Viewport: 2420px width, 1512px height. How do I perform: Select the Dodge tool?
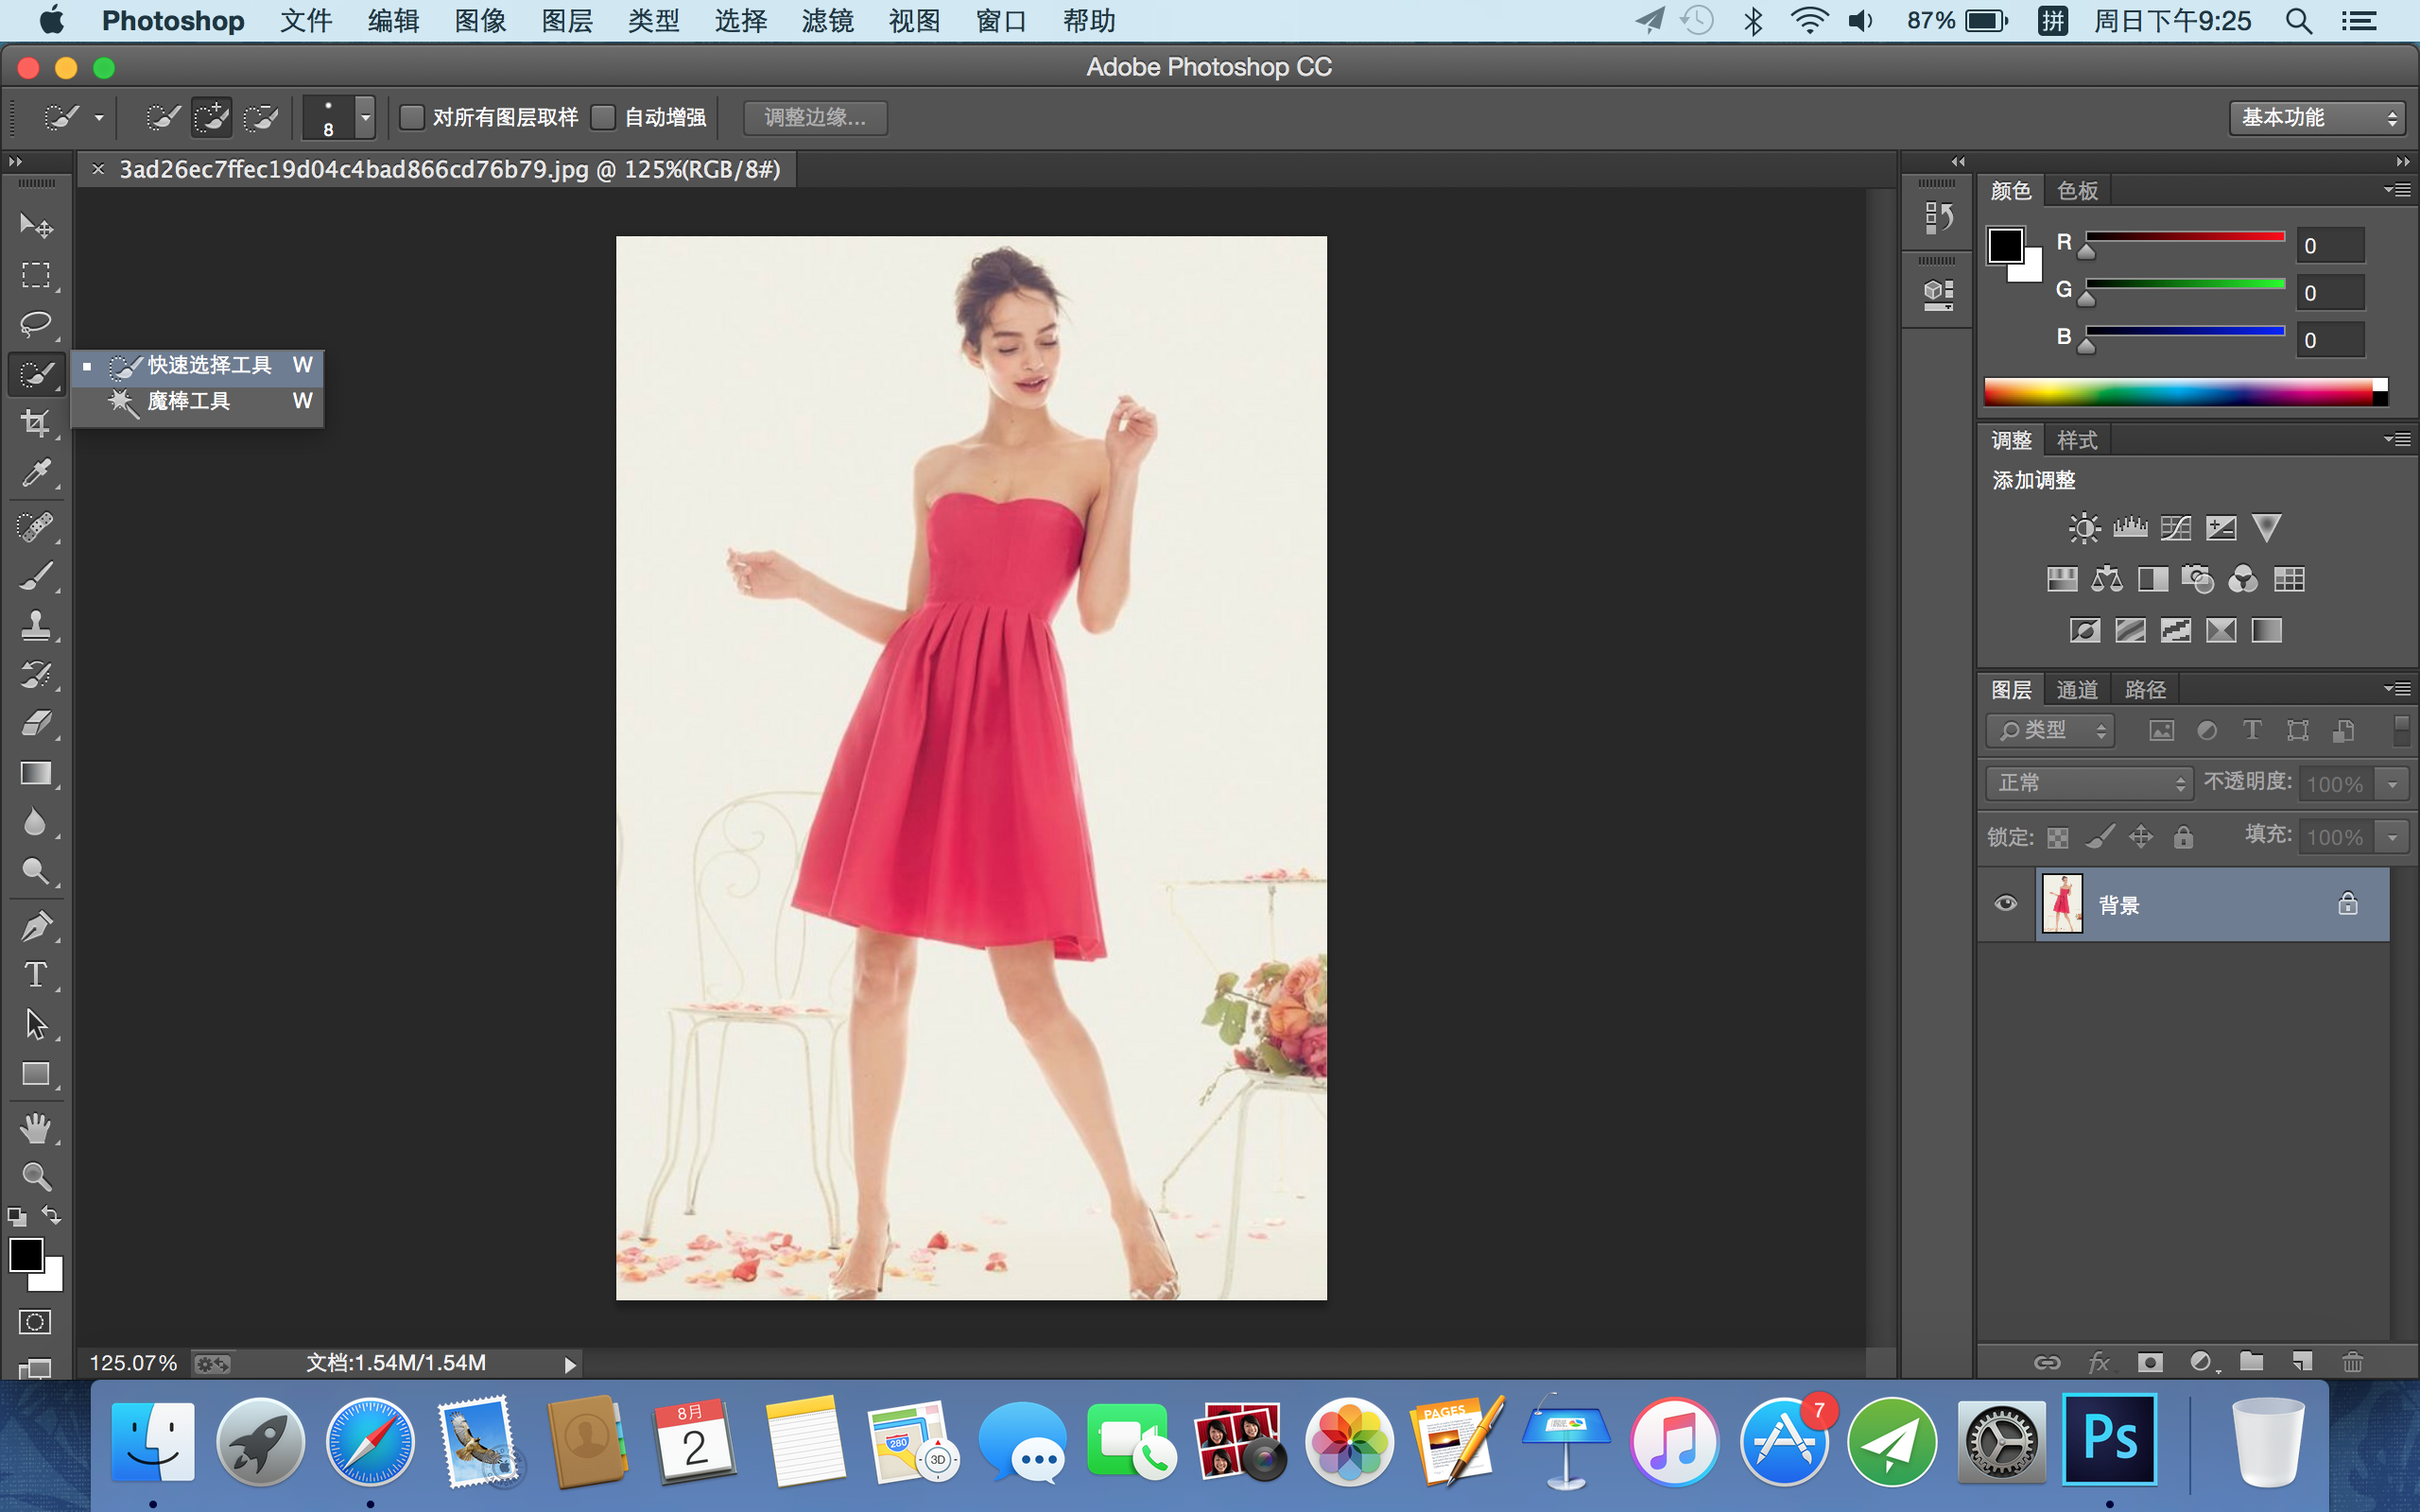pos(36,872)
